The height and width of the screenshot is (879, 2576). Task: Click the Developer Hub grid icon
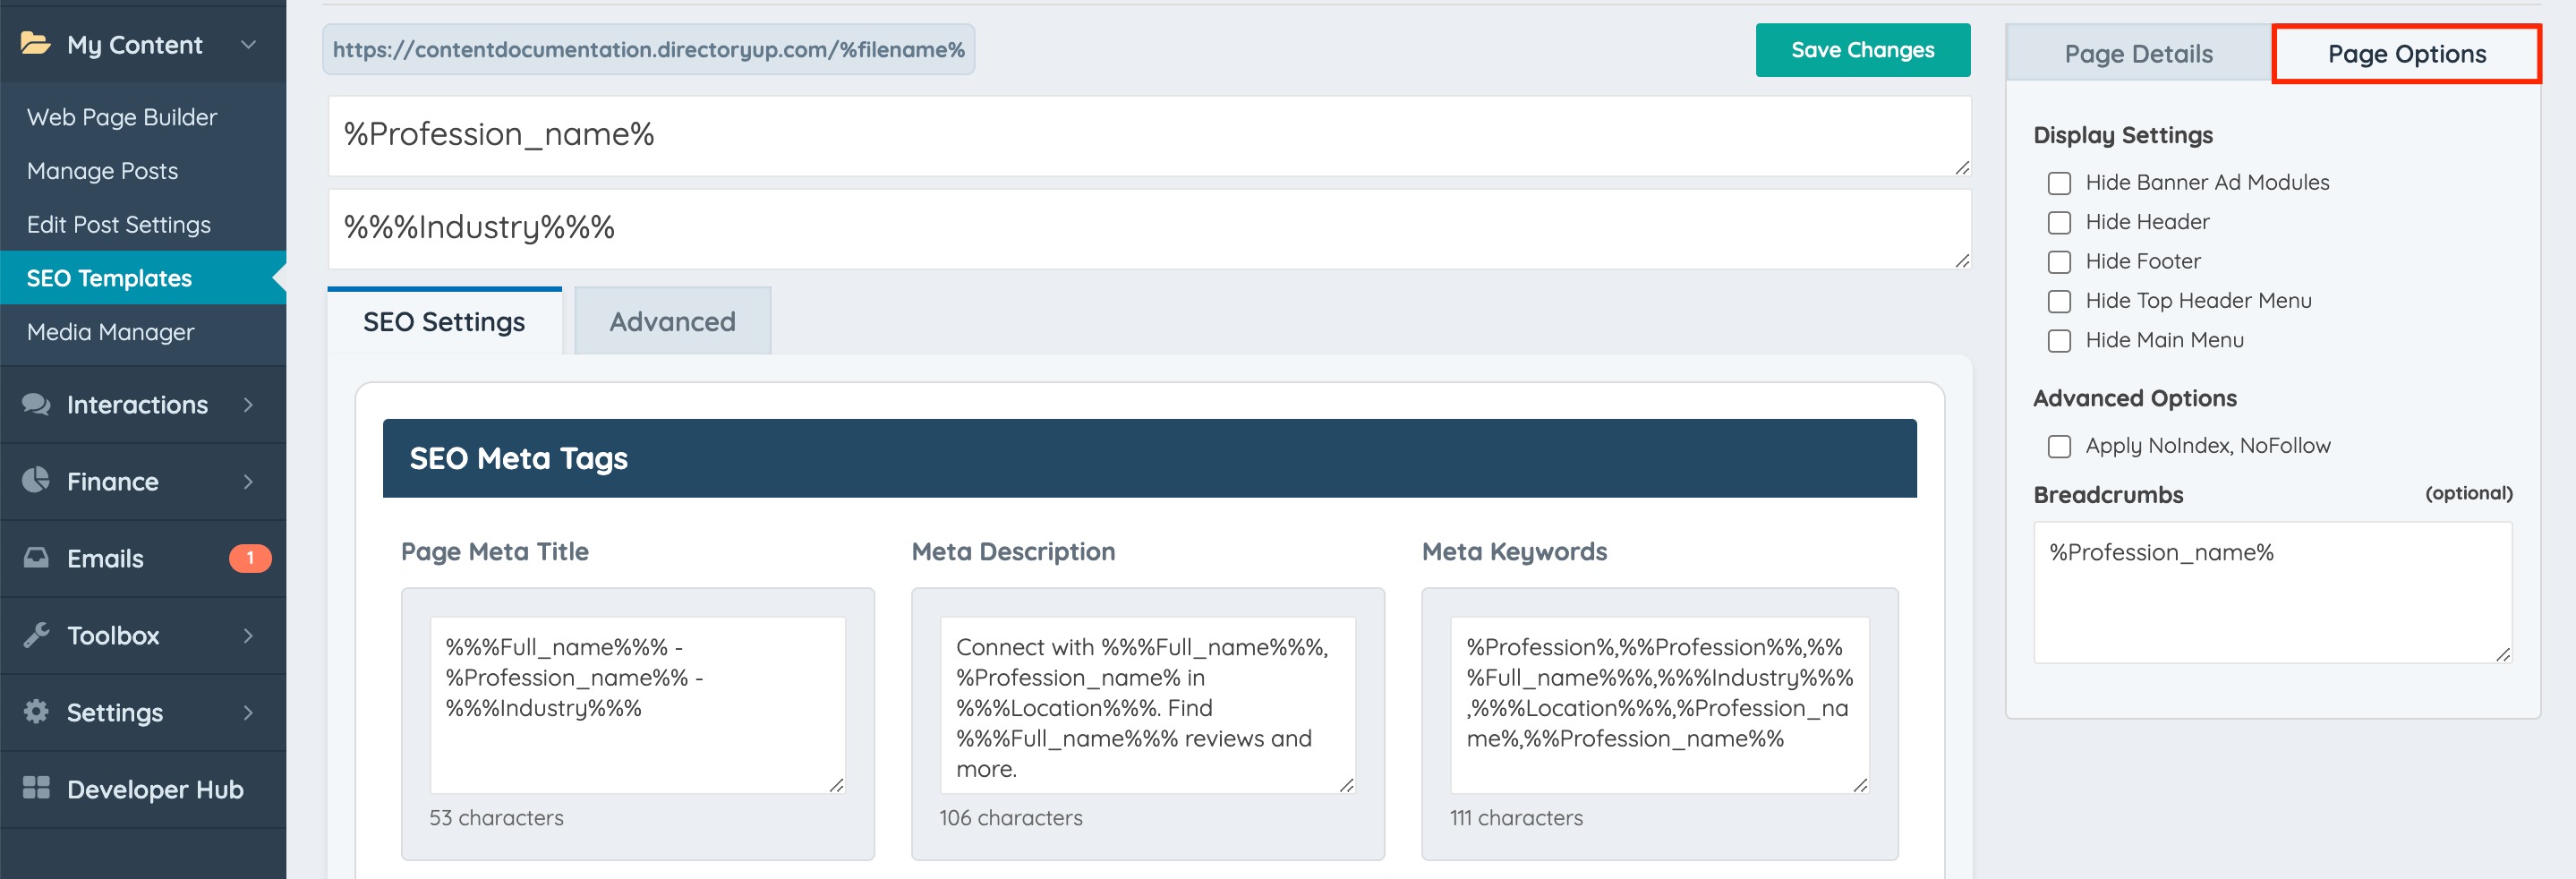tap(36, 788)
